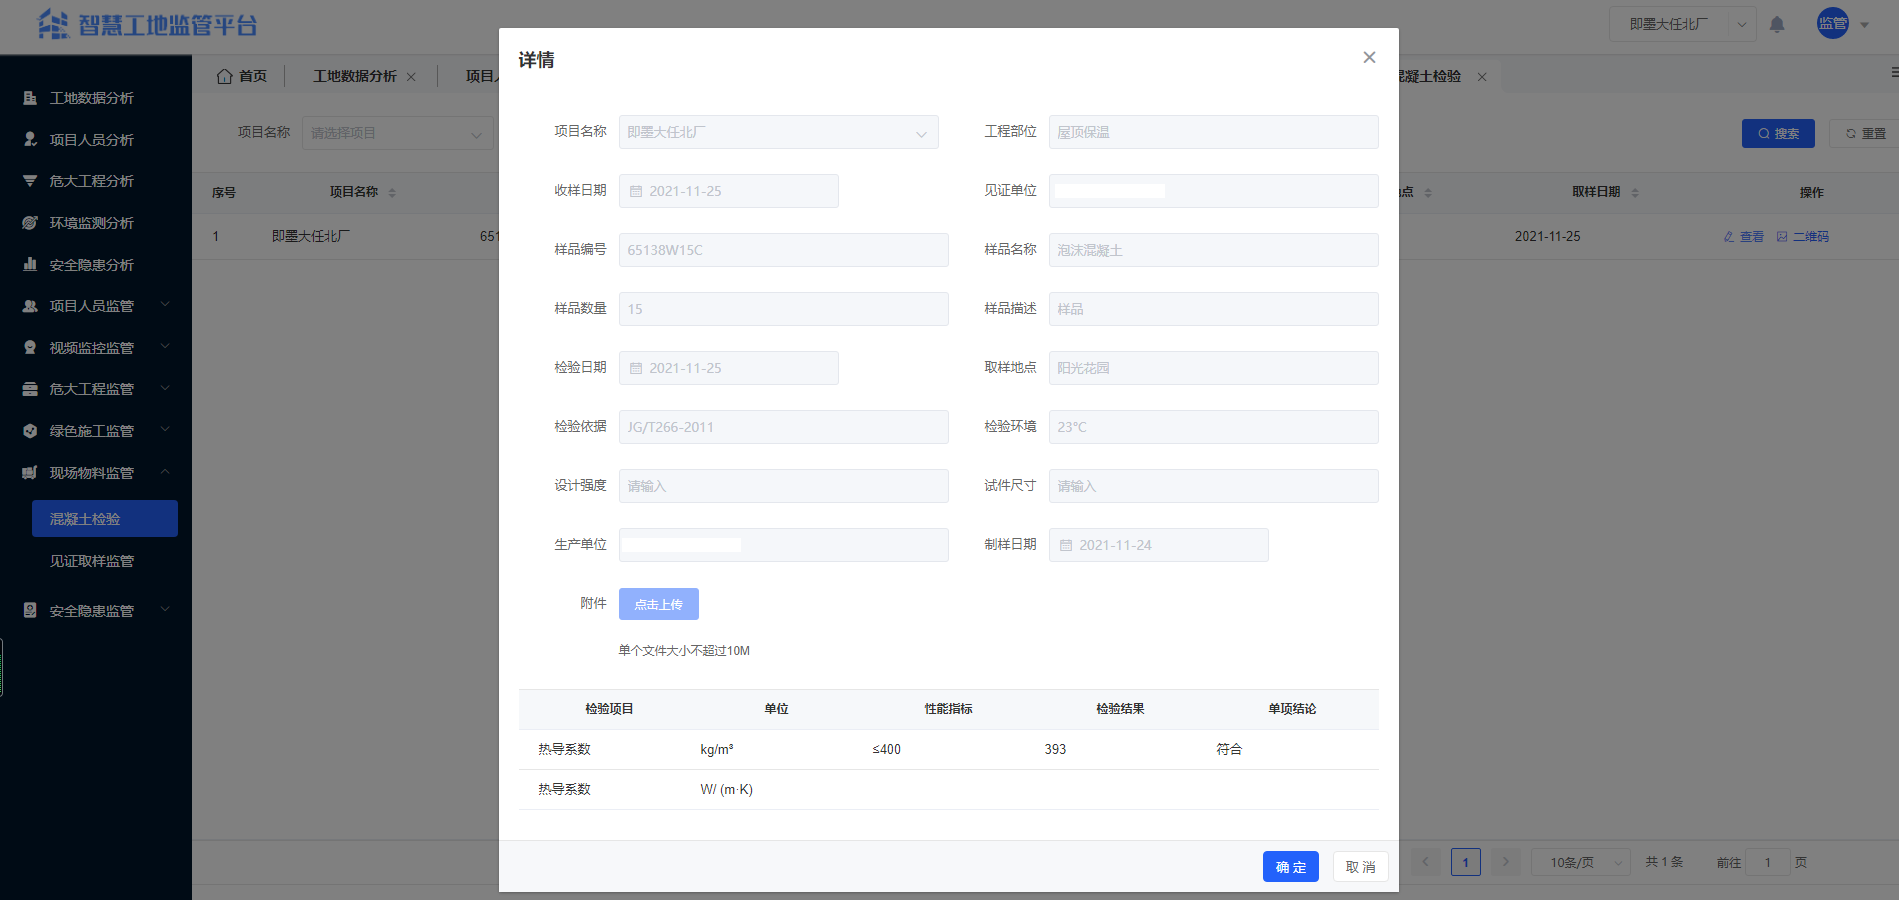1899x900 pixels.
Task: Open 项目名称 dropdown in dialog
Action: click(x=778, y=132)
